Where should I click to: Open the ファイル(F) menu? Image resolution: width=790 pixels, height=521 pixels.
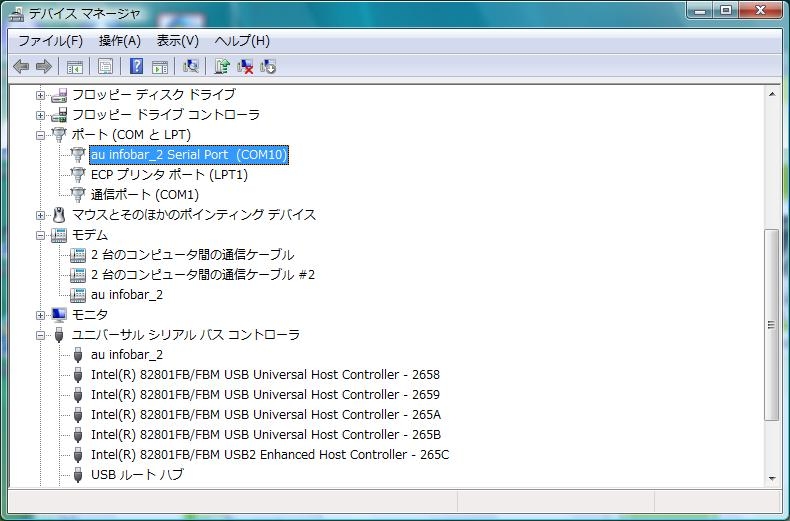coord(50,41)
